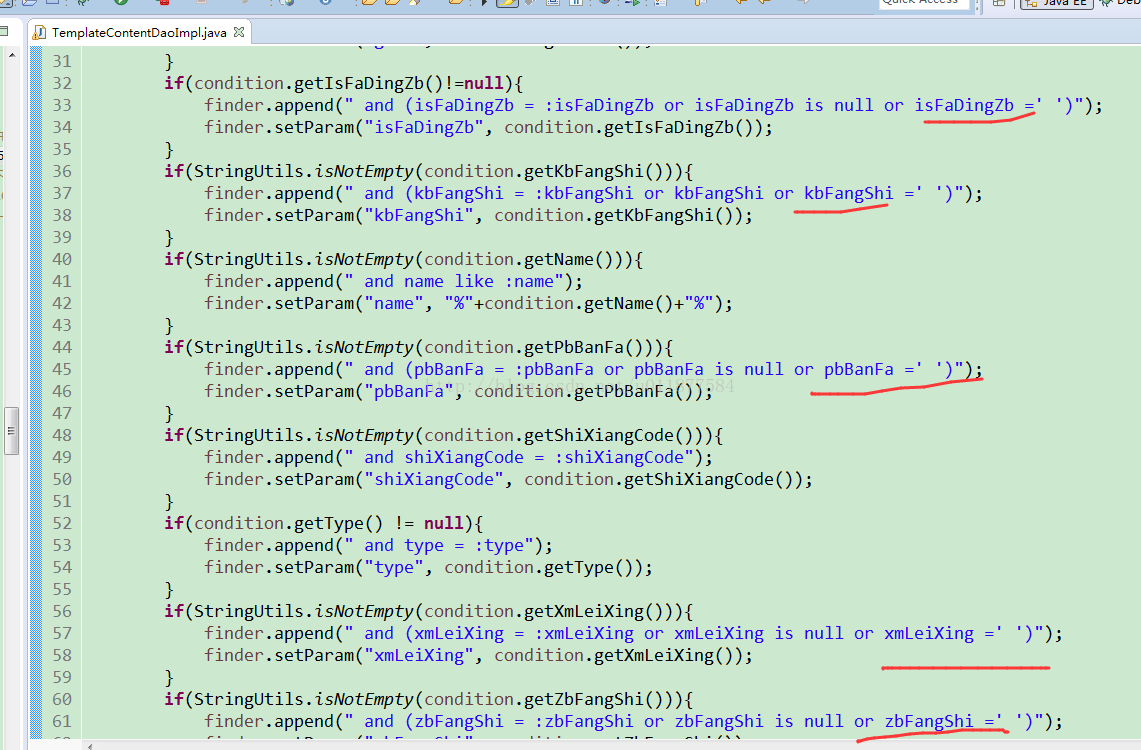Screen dimensions: 1141x750
Task: Click the "type" string in setParam line 54
Action: [x=394, y=567]
